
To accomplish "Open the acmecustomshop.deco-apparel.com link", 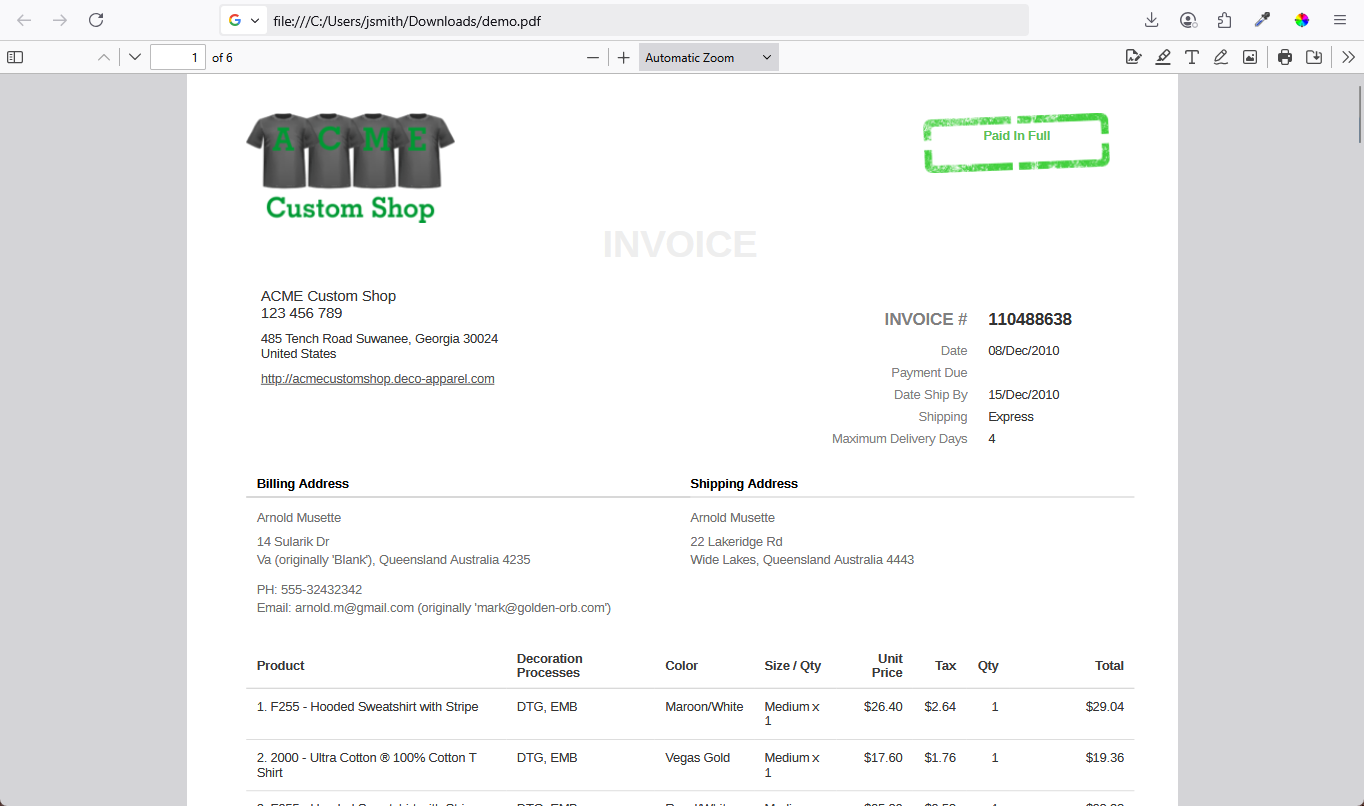I will click(x=377, y=379).
